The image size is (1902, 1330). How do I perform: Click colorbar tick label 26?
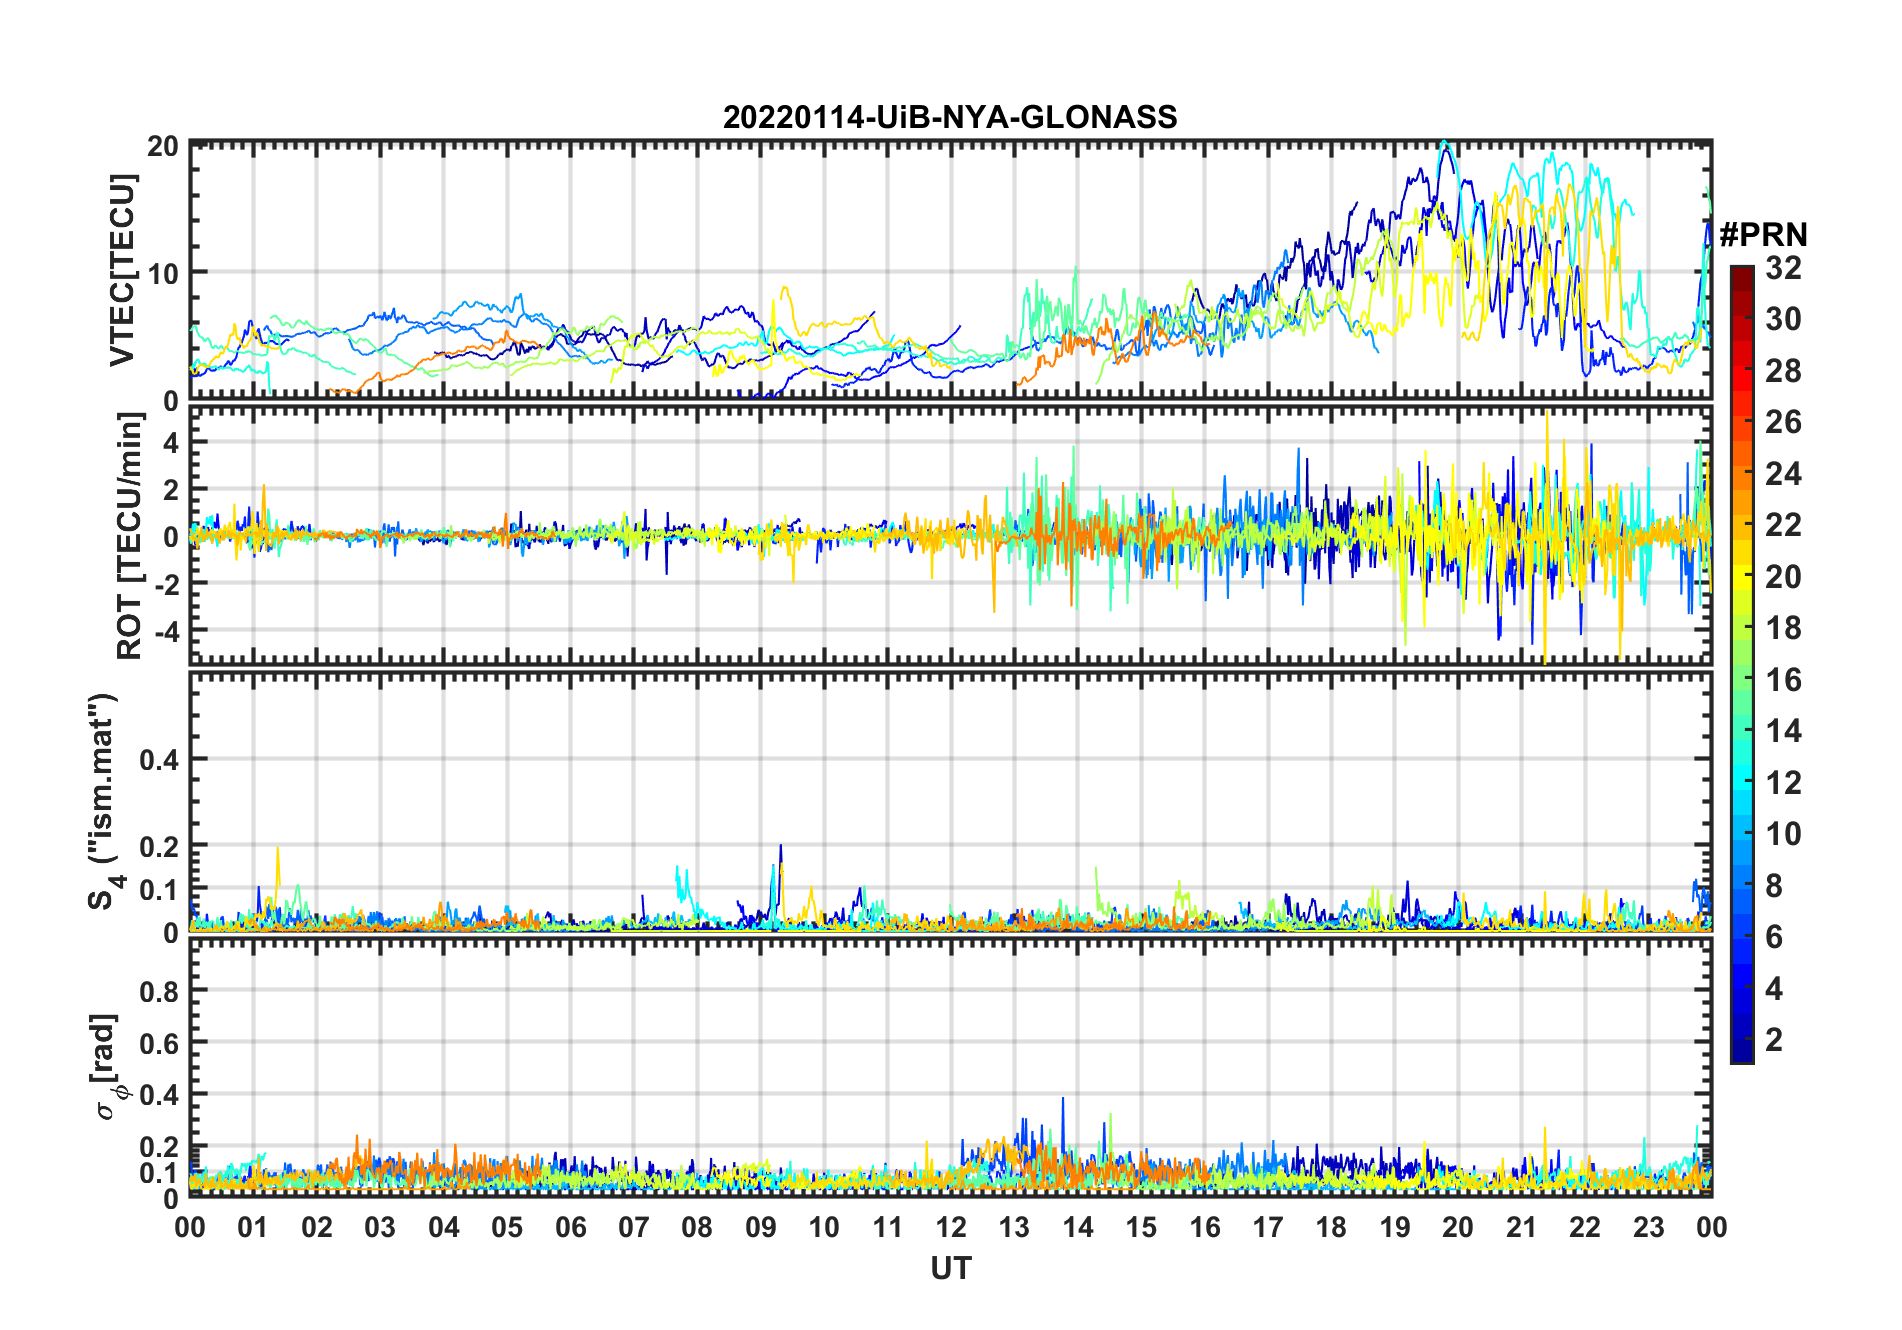(x=1783, y=422)
